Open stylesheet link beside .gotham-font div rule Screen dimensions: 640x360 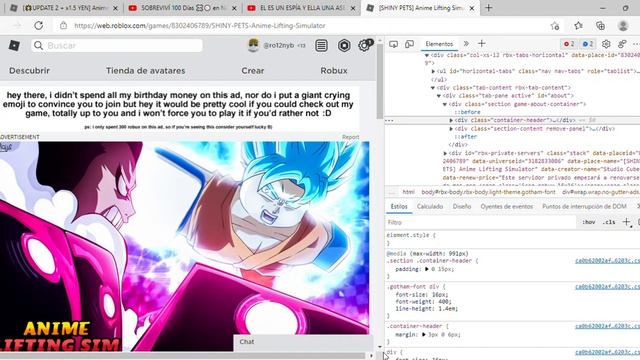tap(607, 287)
